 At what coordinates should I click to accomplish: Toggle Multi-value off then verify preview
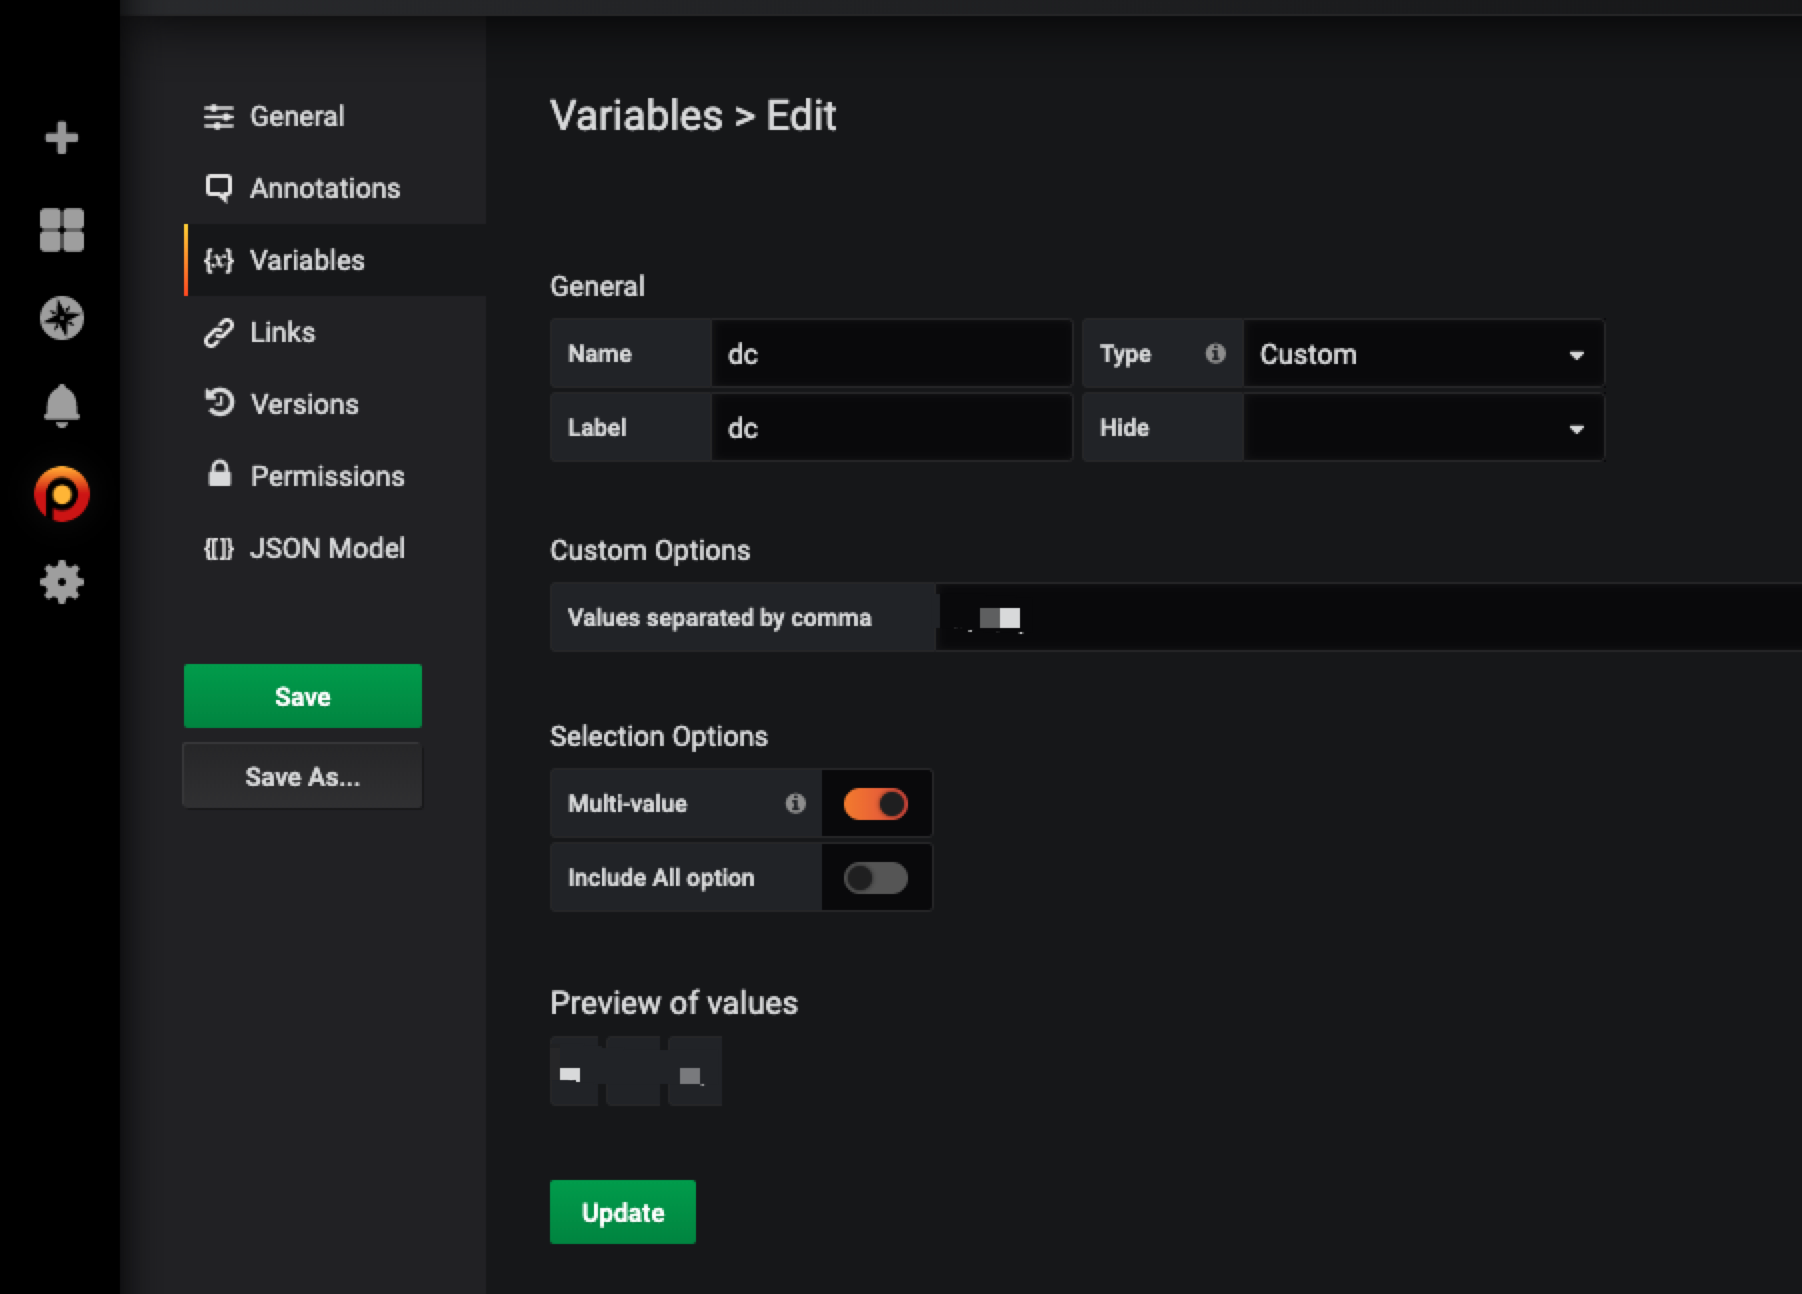[875, 803]
